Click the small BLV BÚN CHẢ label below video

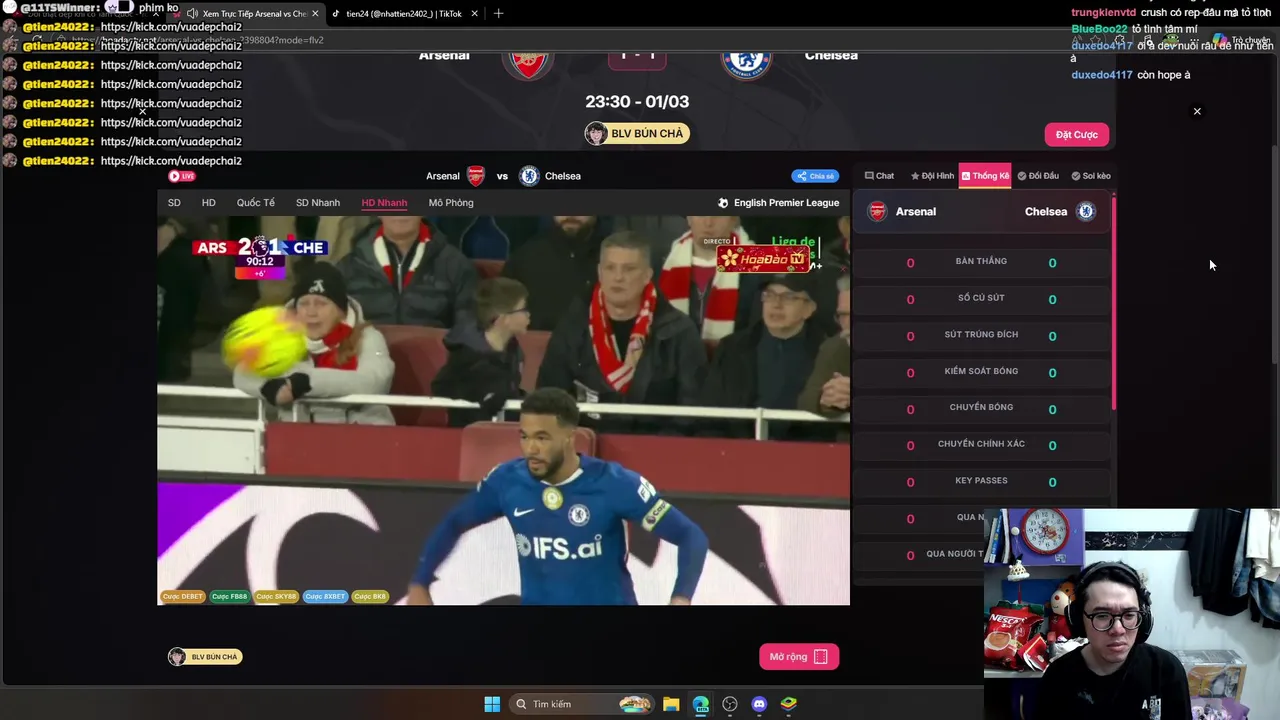(x=205, y=657)
